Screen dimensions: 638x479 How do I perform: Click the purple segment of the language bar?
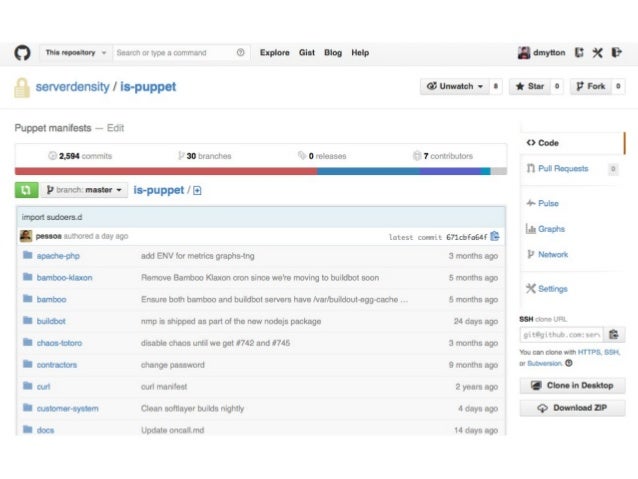(450, 171)
